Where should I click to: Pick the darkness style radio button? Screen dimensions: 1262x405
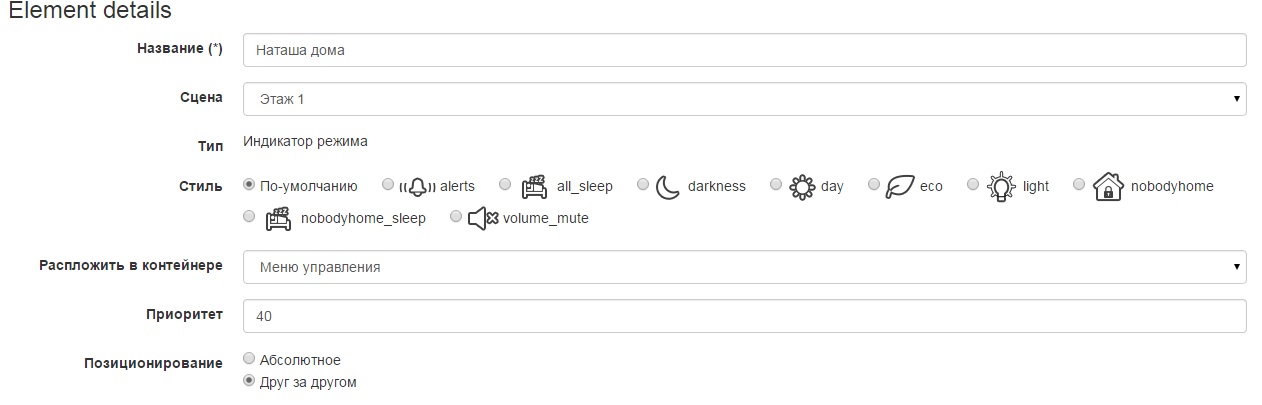tap(643, 185)
